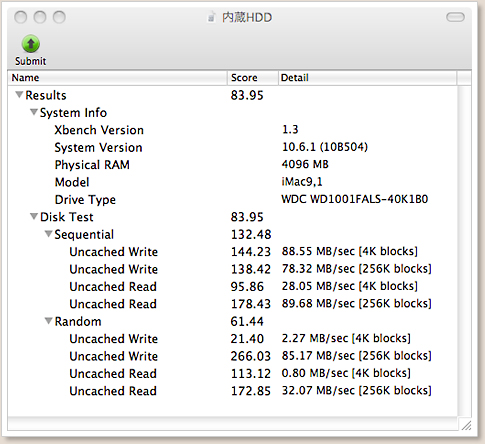This screenshot has height=444, width=485.
Task: Click the score 138.42
Action: click(251, 269)
